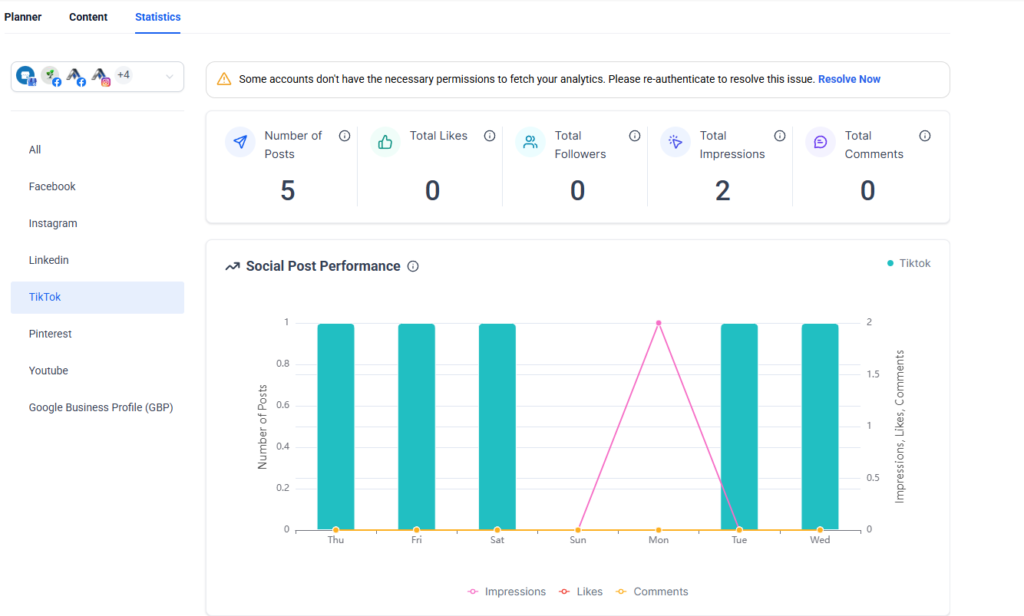
Task: Click the info icon beside Total Impressions
Action: pos(780,136)
